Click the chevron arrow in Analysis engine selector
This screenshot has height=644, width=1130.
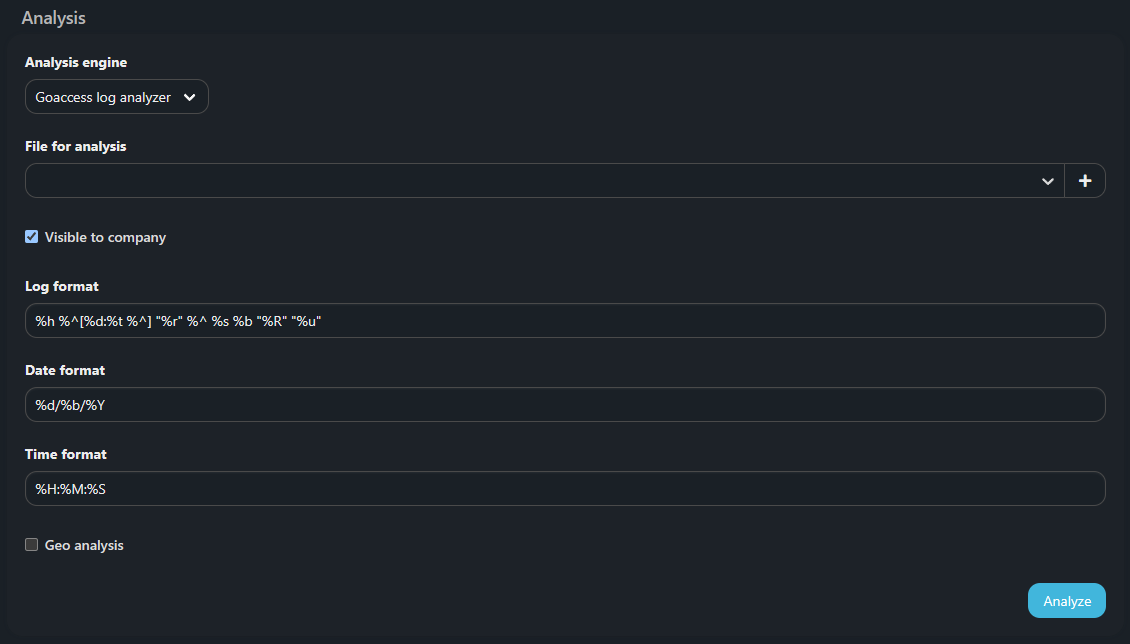tap(190, 97)
